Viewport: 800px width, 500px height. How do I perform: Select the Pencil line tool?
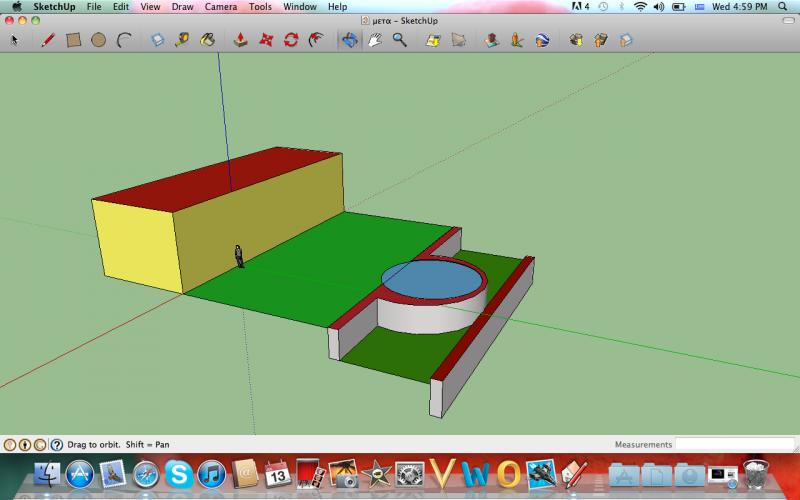47,40
